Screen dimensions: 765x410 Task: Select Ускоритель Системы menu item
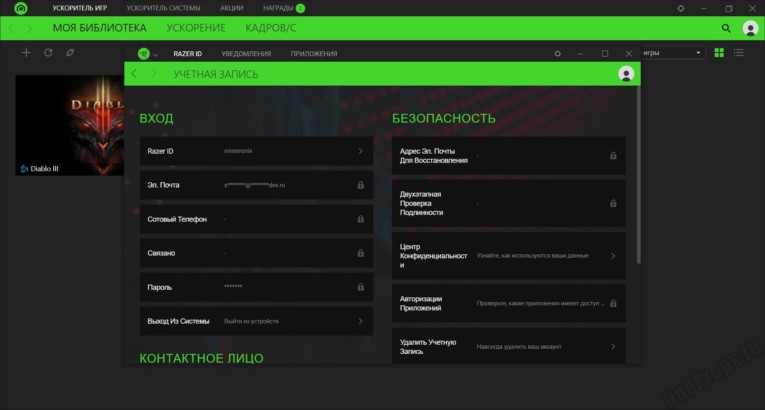(x=163, y=8)
